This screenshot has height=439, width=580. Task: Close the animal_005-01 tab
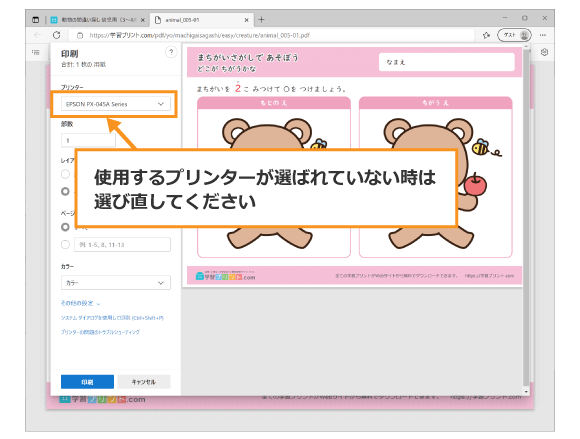(247, 20)
